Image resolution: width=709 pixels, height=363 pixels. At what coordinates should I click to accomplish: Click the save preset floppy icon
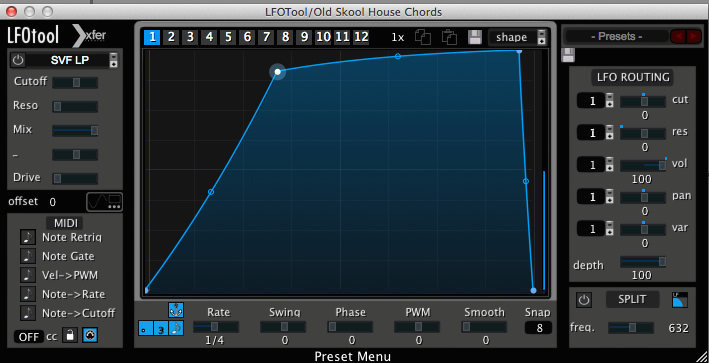point(568,55)
